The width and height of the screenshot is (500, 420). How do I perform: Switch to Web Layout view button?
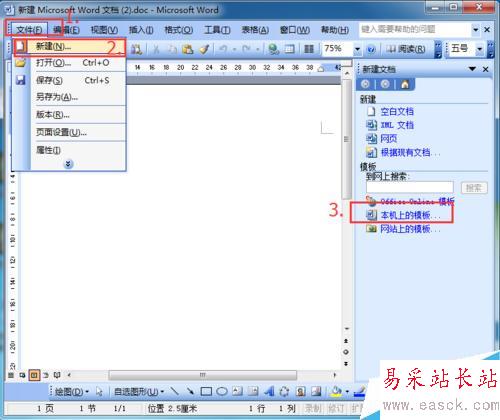(x=22, y=375)
